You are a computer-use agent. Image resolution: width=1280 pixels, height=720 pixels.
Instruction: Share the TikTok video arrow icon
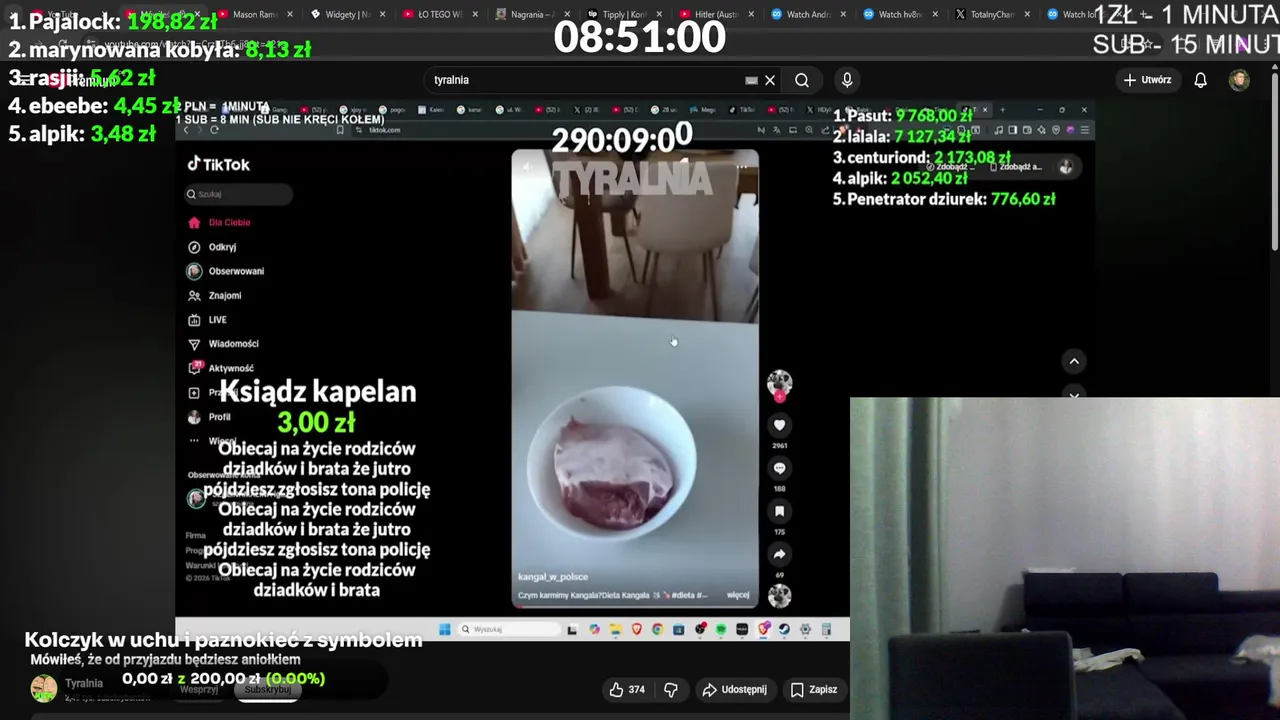(x=779, y=554)
